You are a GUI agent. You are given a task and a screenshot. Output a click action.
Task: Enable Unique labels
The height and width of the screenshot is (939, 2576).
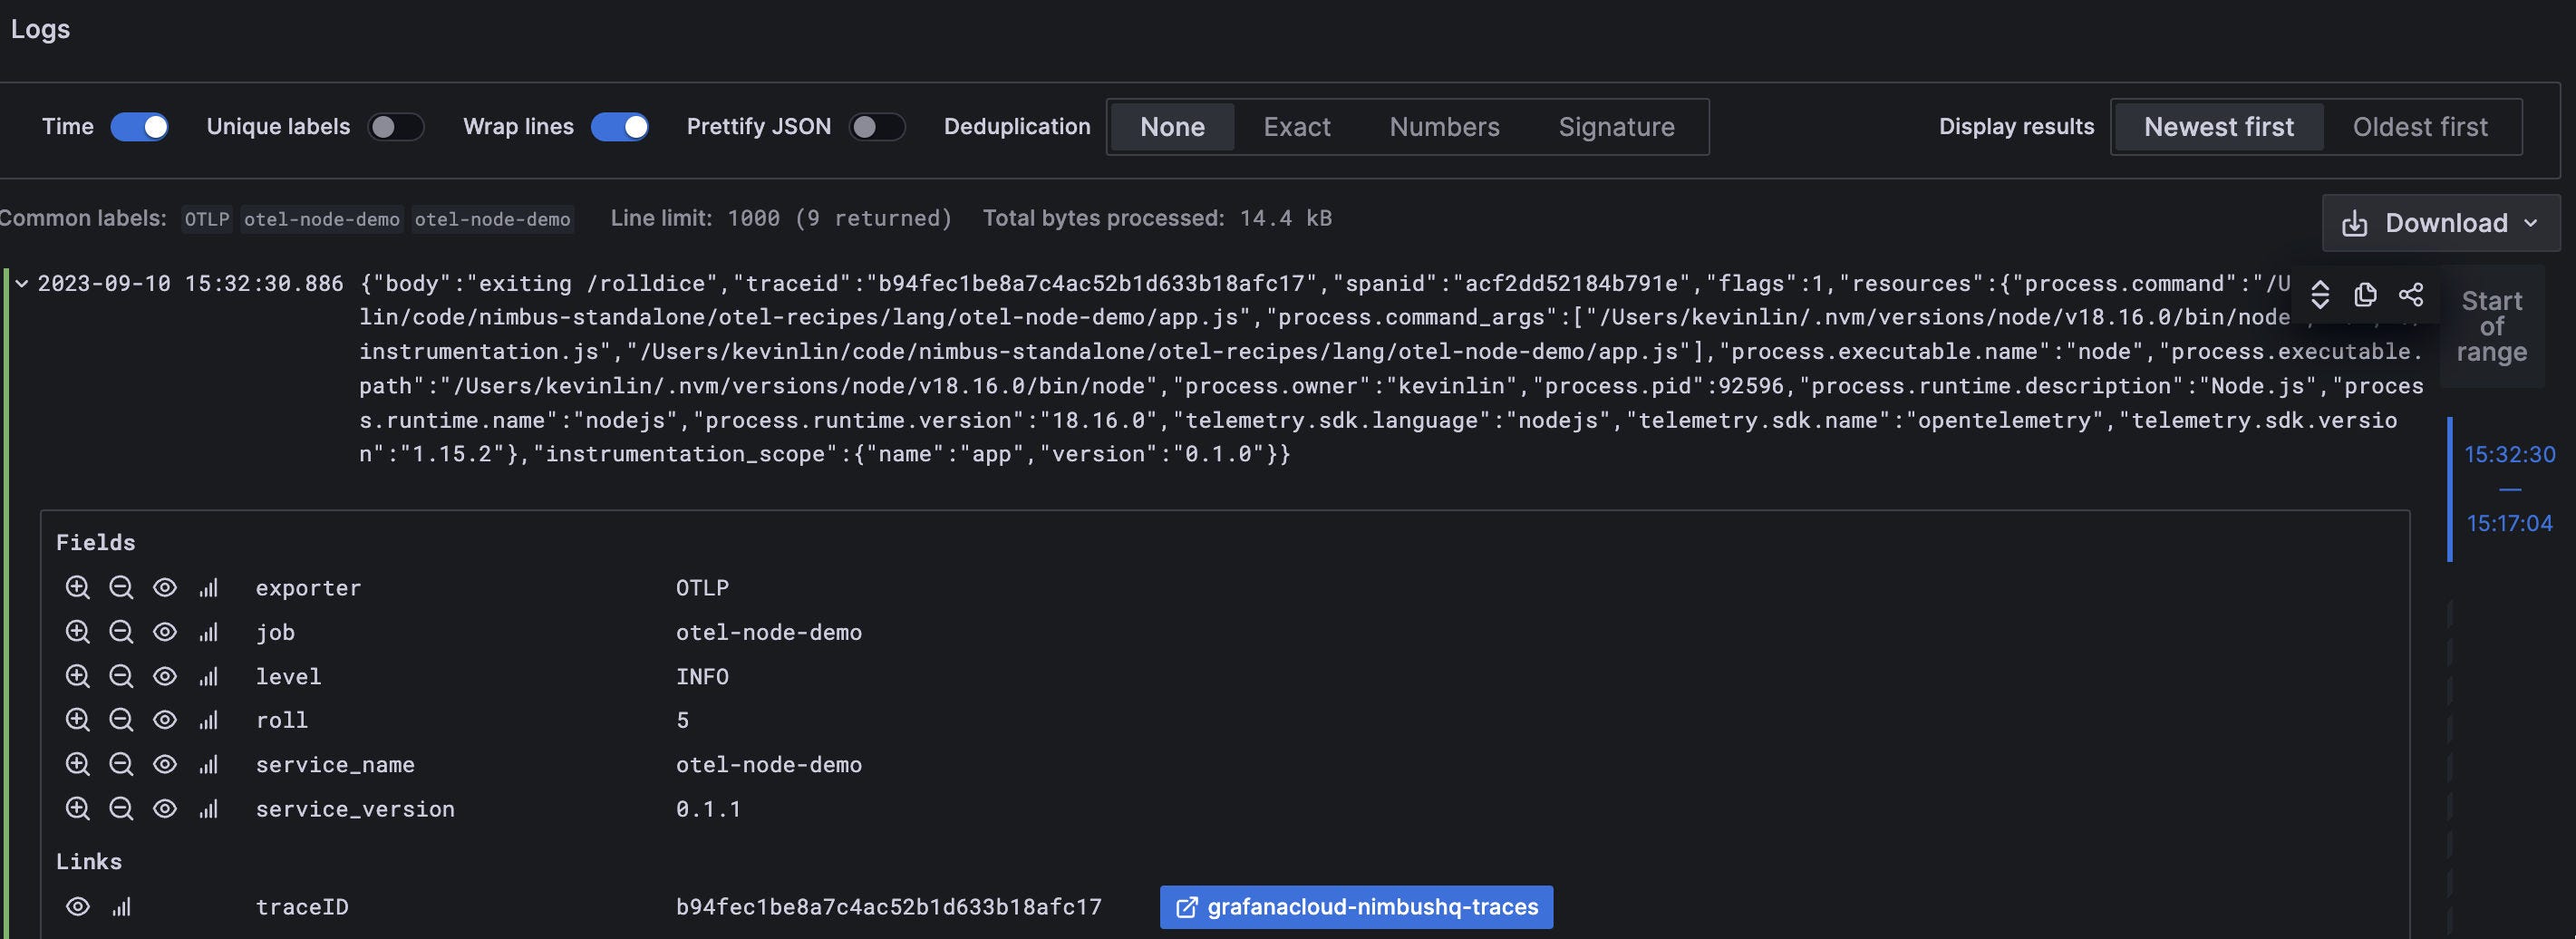397,127
